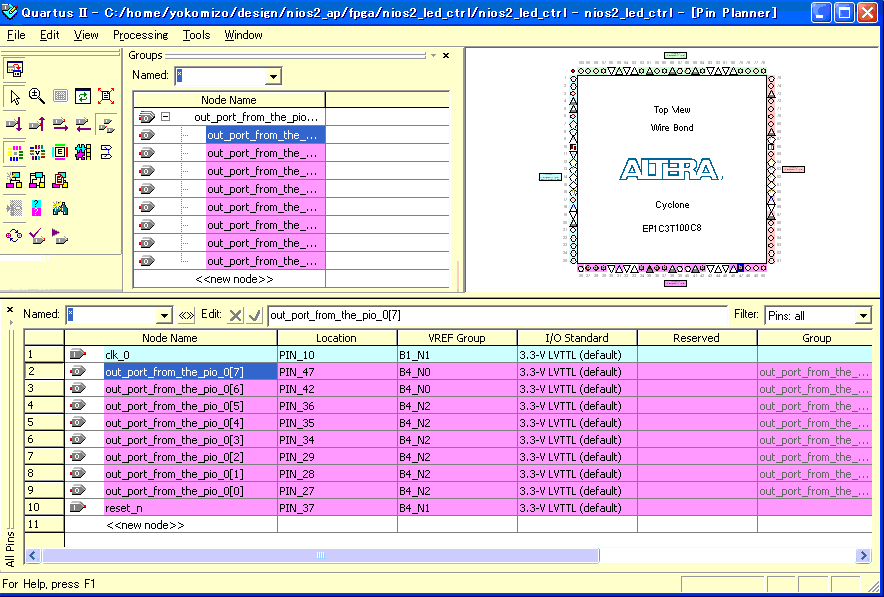The width and height of the screenshot is (884, 597).
Task: Click the checkmark pin analysis icon
Action: [x=37, y=236]
